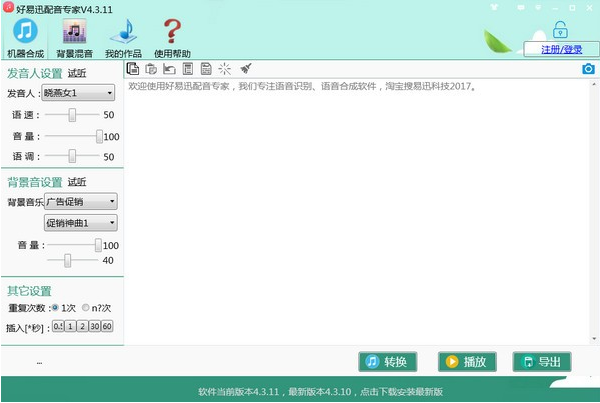Screen dimensions: 600x403
Task: Insert a 60 second pause
Action: [107, 326]
